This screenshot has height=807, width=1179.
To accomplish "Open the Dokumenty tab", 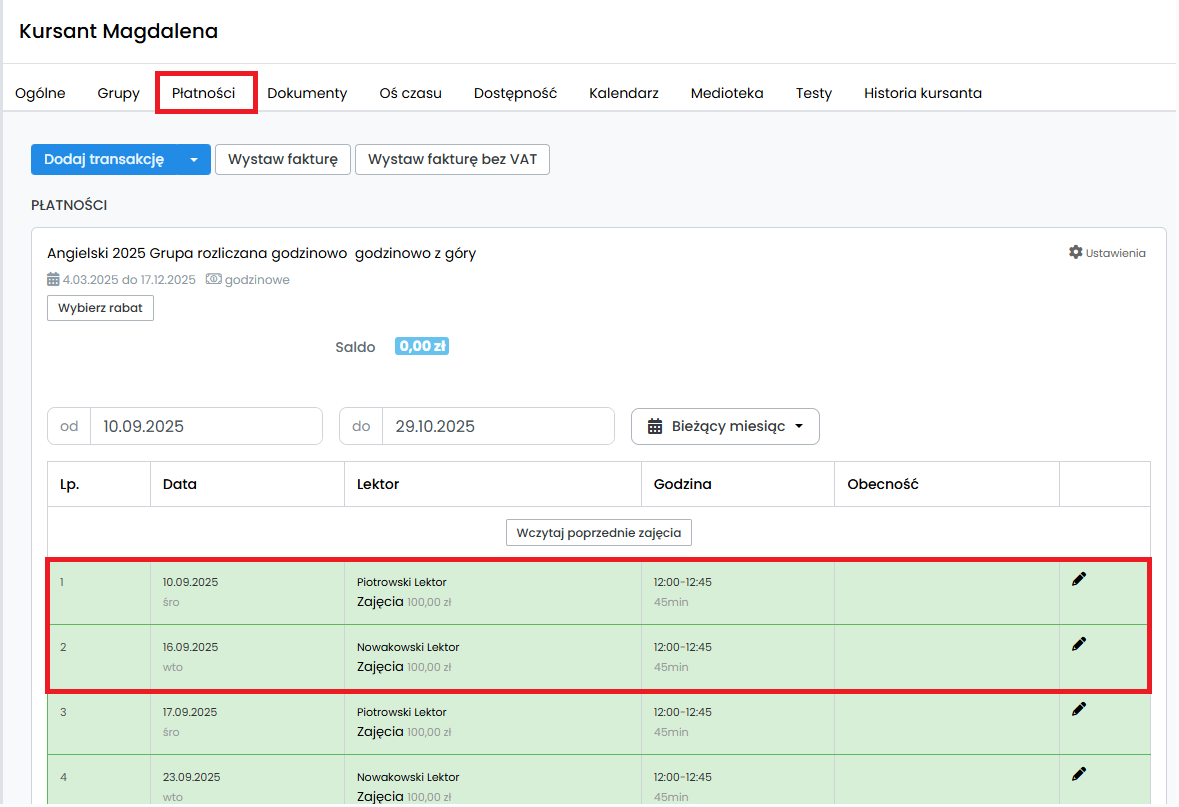I will pos(307,93).
